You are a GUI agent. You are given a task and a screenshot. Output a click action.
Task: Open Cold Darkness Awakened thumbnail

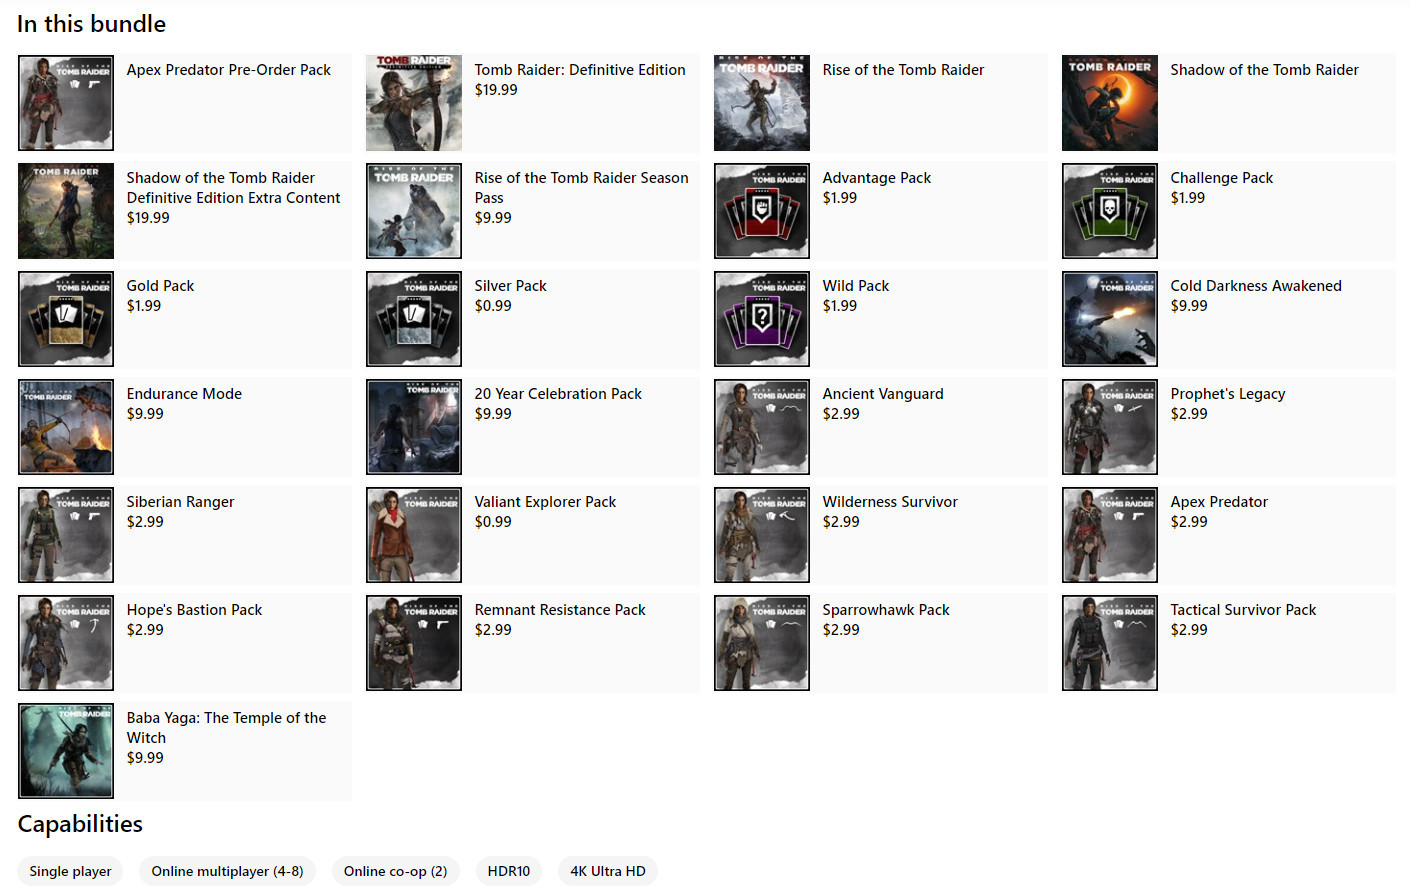point(1110,319)
